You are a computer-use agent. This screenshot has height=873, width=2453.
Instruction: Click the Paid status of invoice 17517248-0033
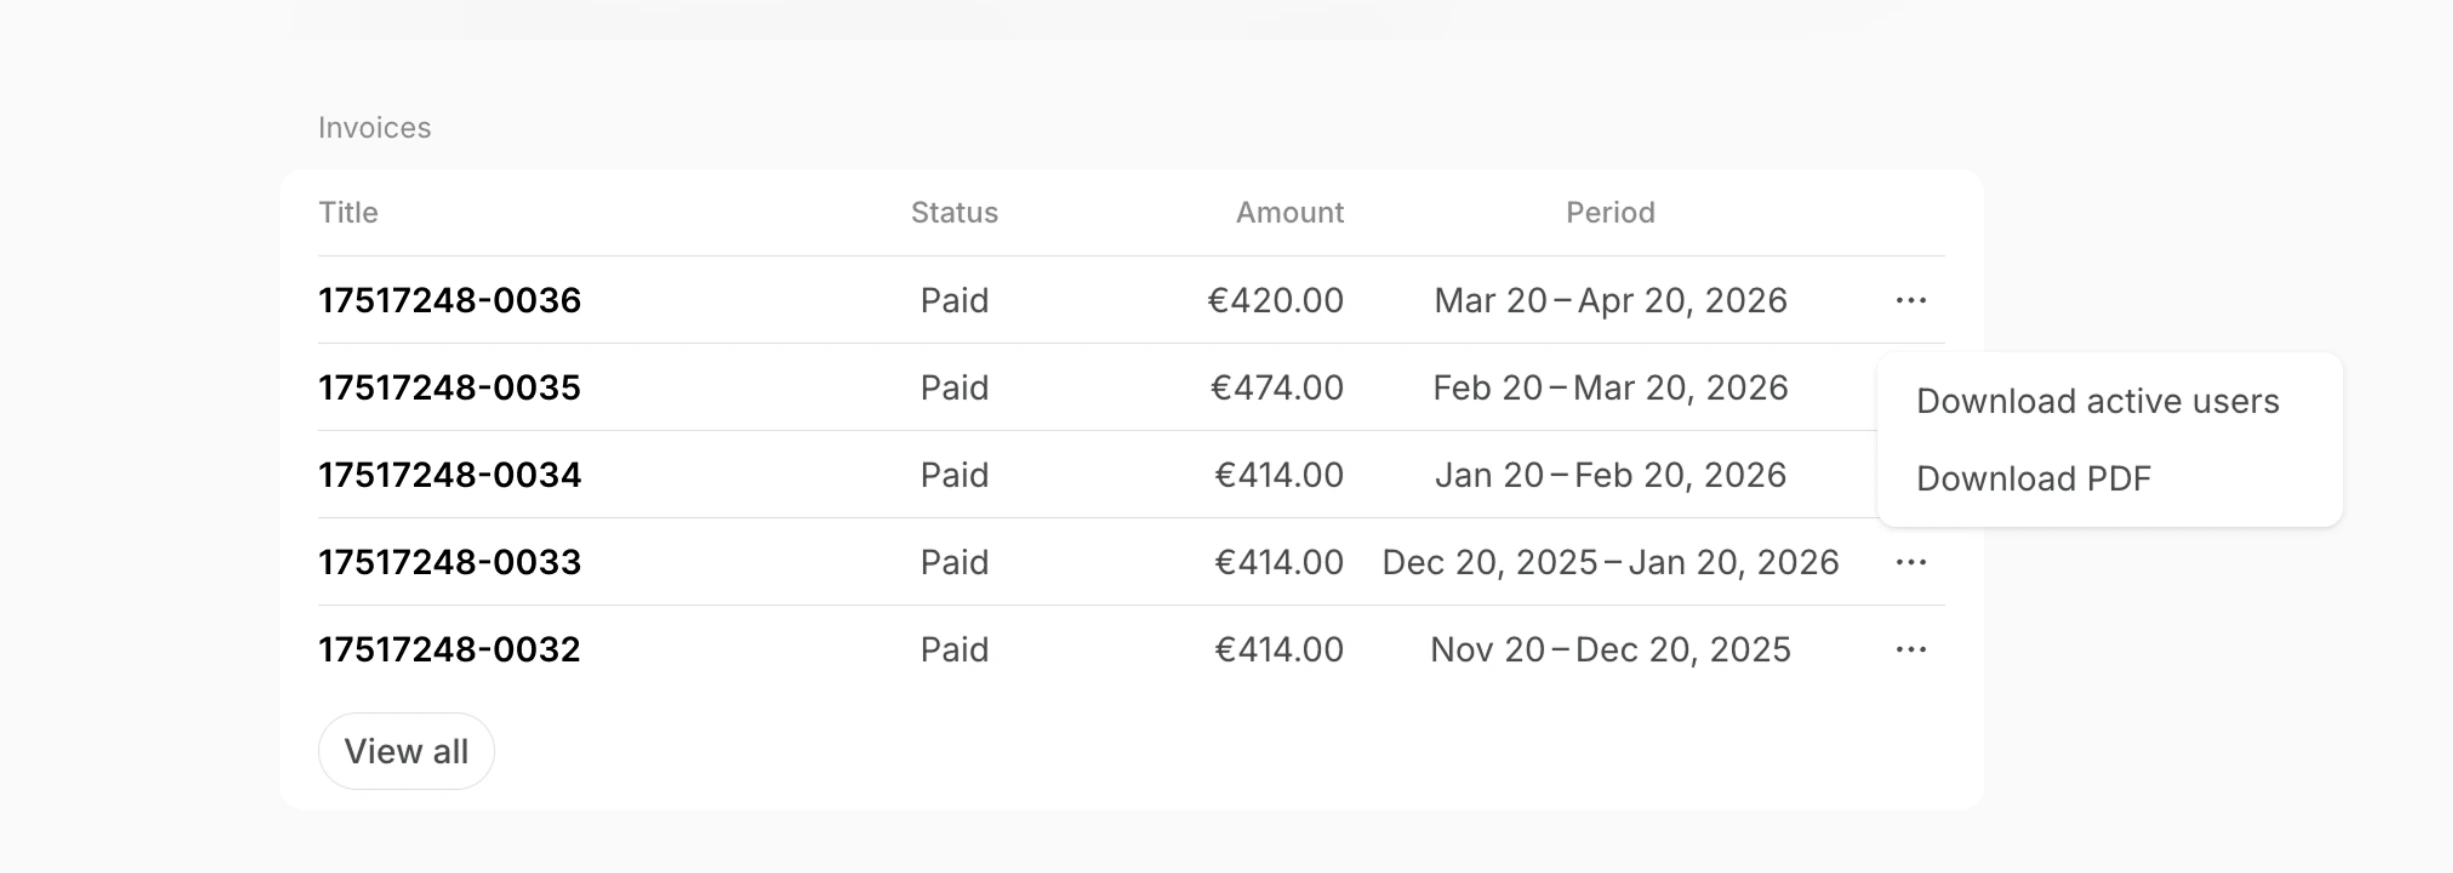pyautogui.click(x=954, y=562)
